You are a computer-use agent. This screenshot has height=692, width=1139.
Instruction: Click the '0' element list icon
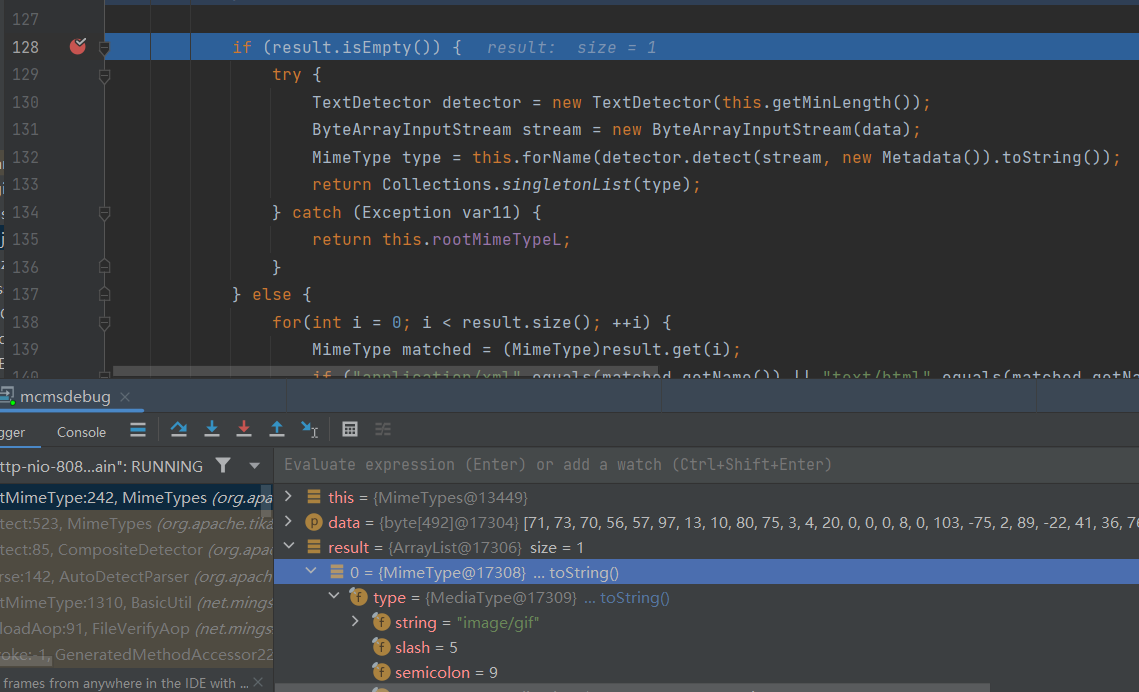(336, 572)
